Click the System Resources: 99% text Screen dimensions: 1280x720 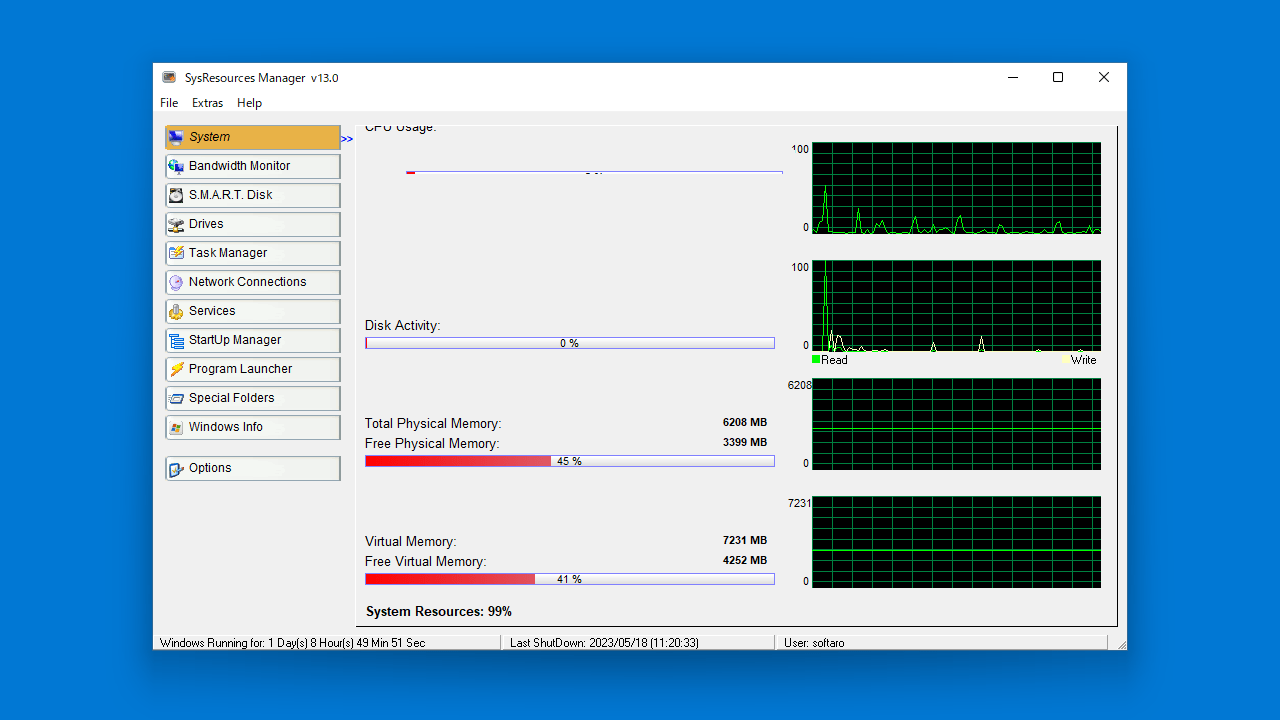click(x=439, y=611)
